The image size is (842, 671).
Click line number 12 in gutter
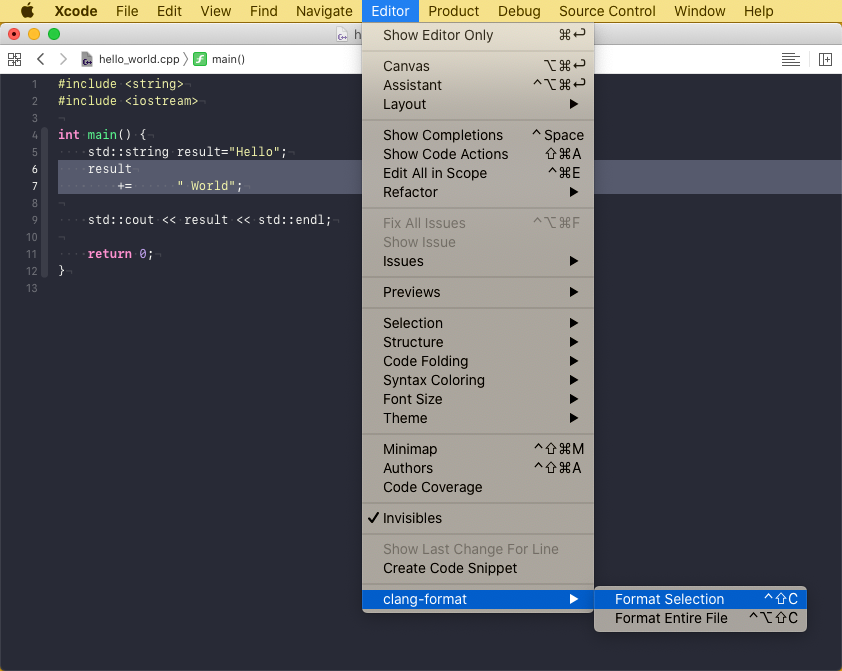pyautogui.click(x=32, y=271)
